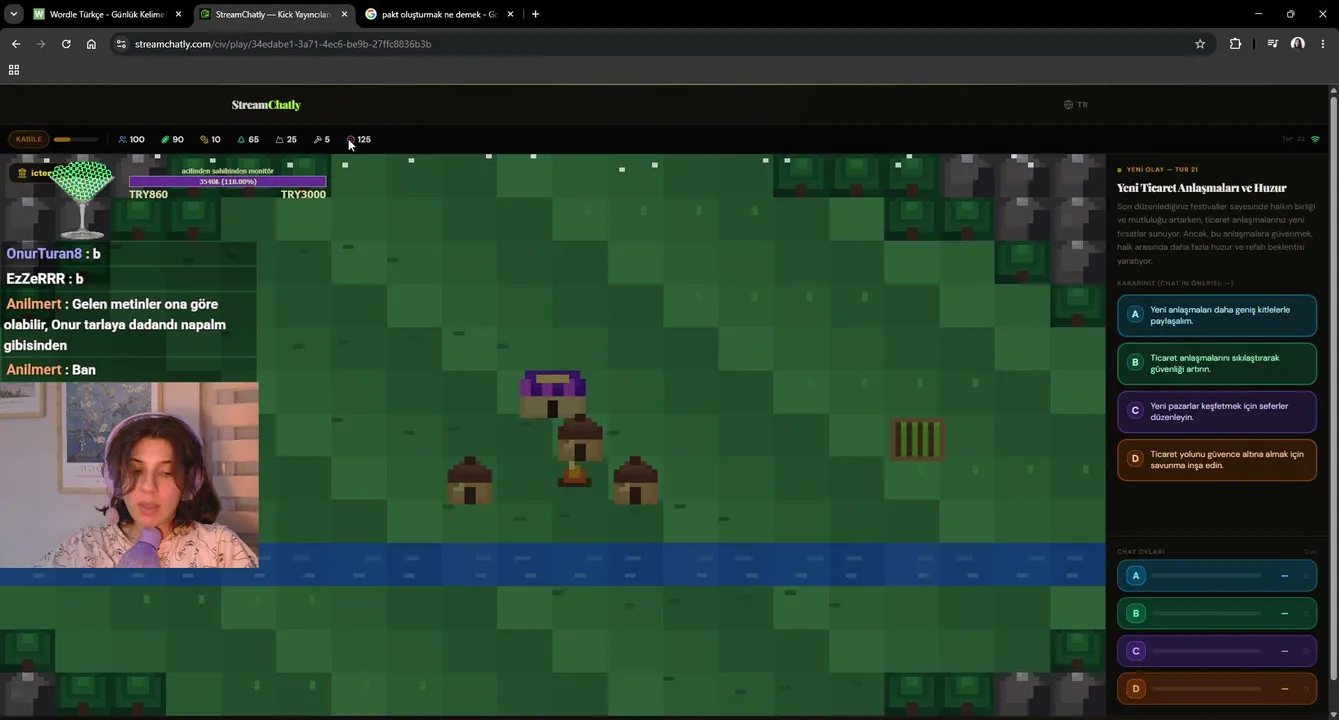Bookmark this page with the star icon
The width and height of the screenshot is (1339, 720).
1200,44
